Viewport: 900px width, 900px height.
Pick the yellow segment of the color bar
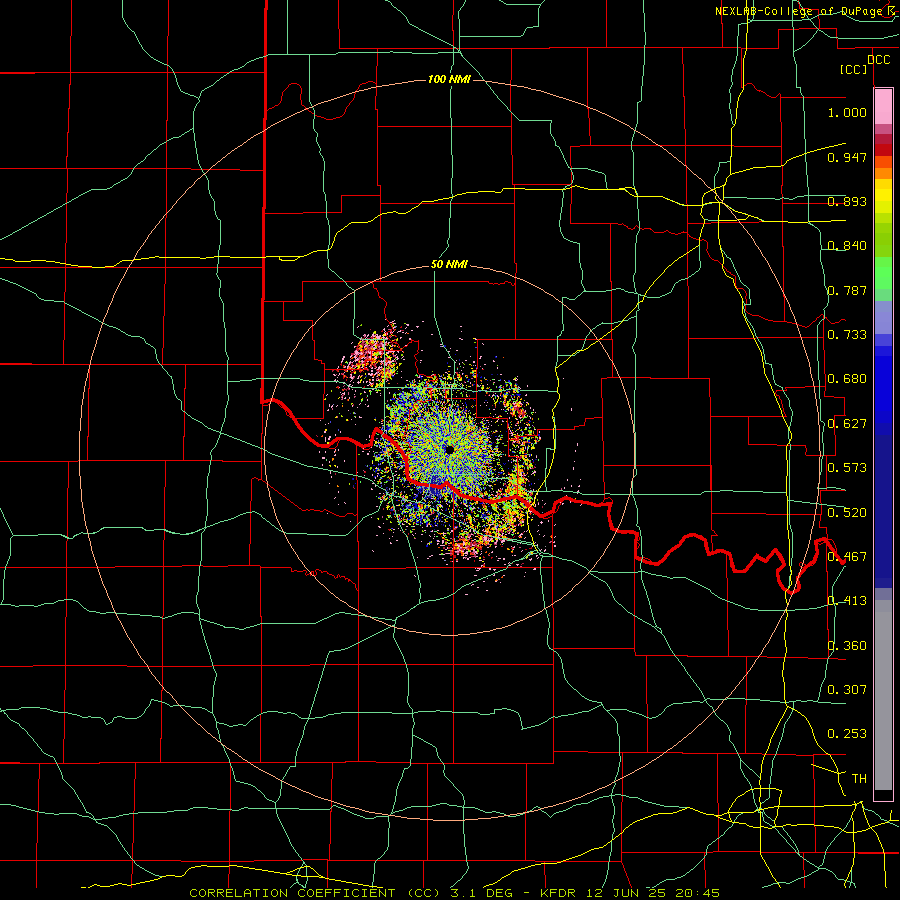(883, 197)
